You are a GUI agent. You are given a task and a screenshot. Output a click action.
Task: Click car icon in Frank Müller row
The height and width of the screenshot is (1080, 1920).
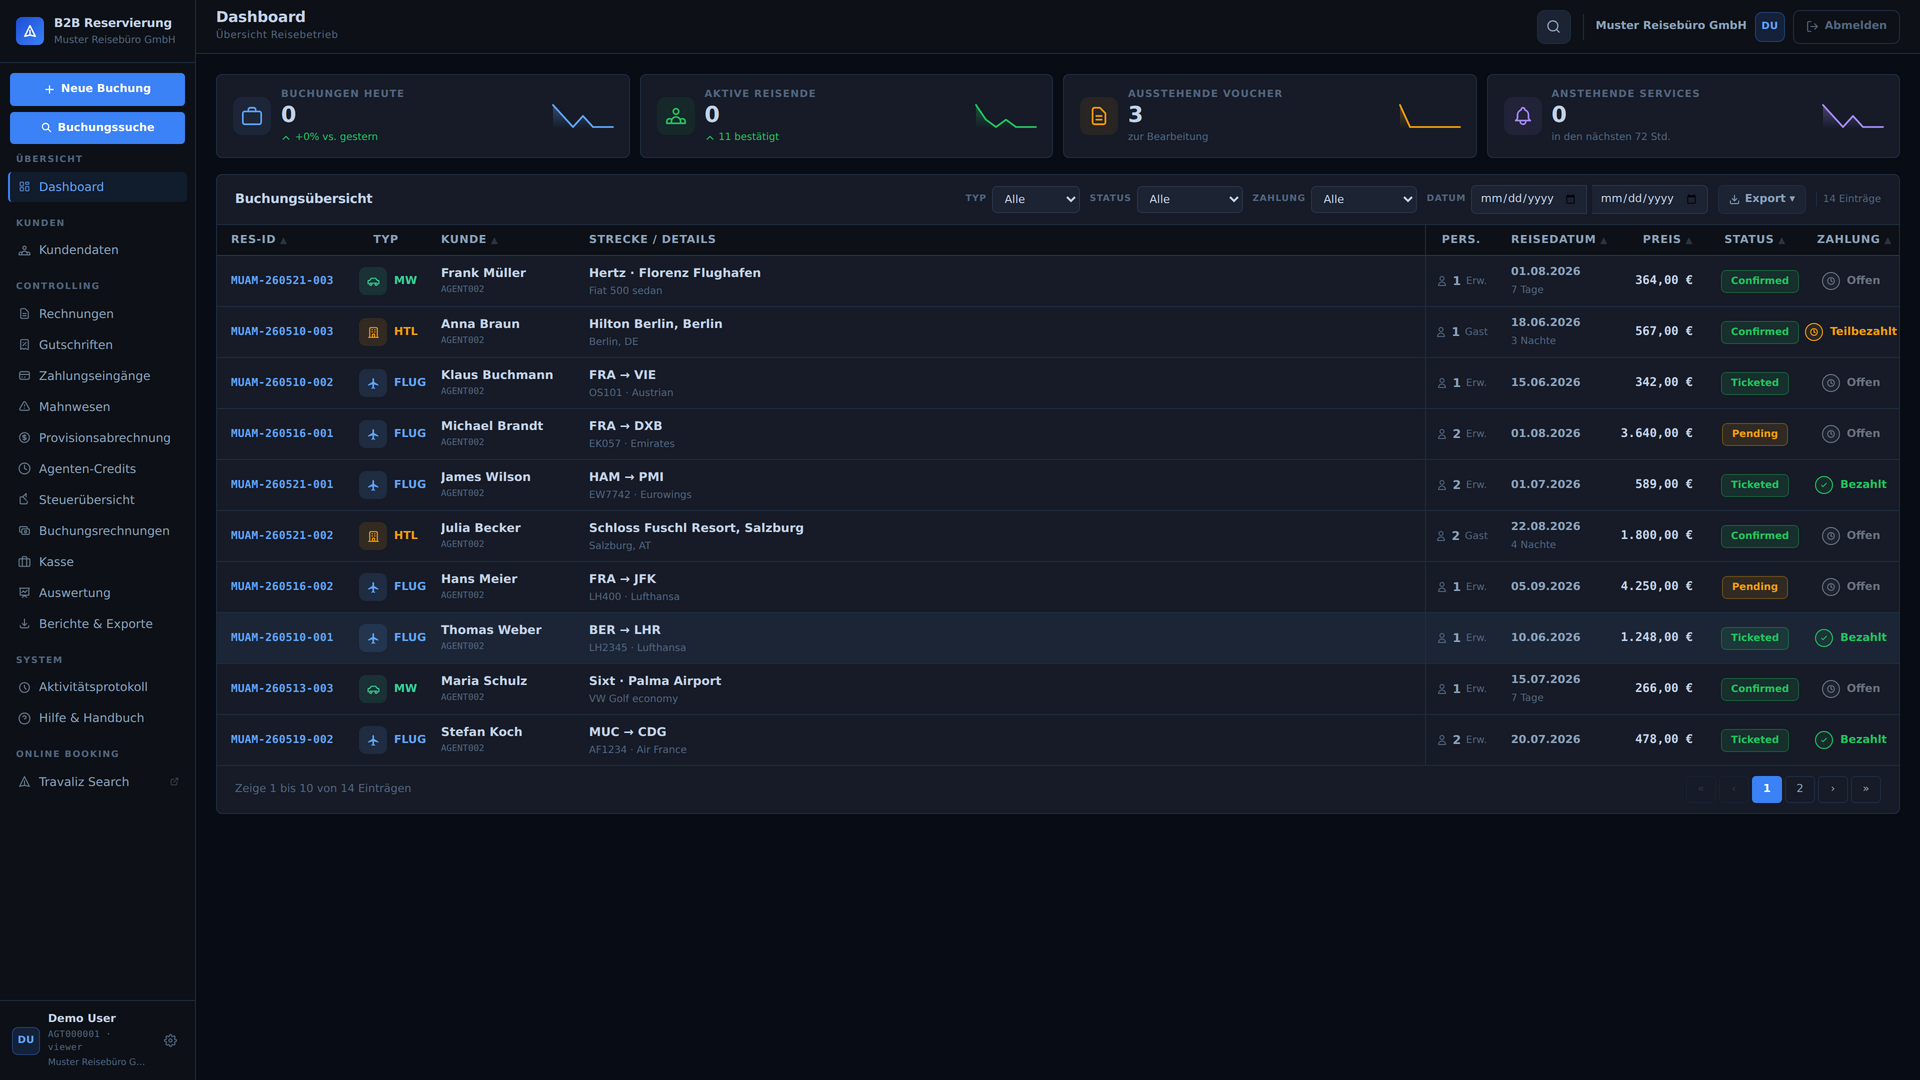[x=373, y=281]
